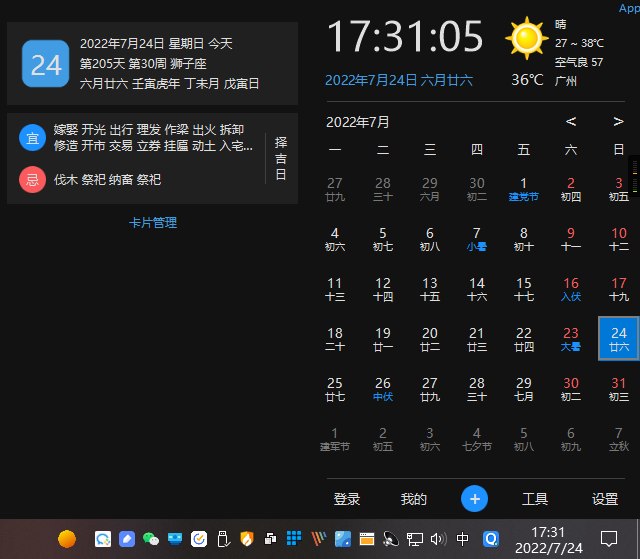Click the 广州 city label
This screenshot has height=559, width=640.
point(566,81)
